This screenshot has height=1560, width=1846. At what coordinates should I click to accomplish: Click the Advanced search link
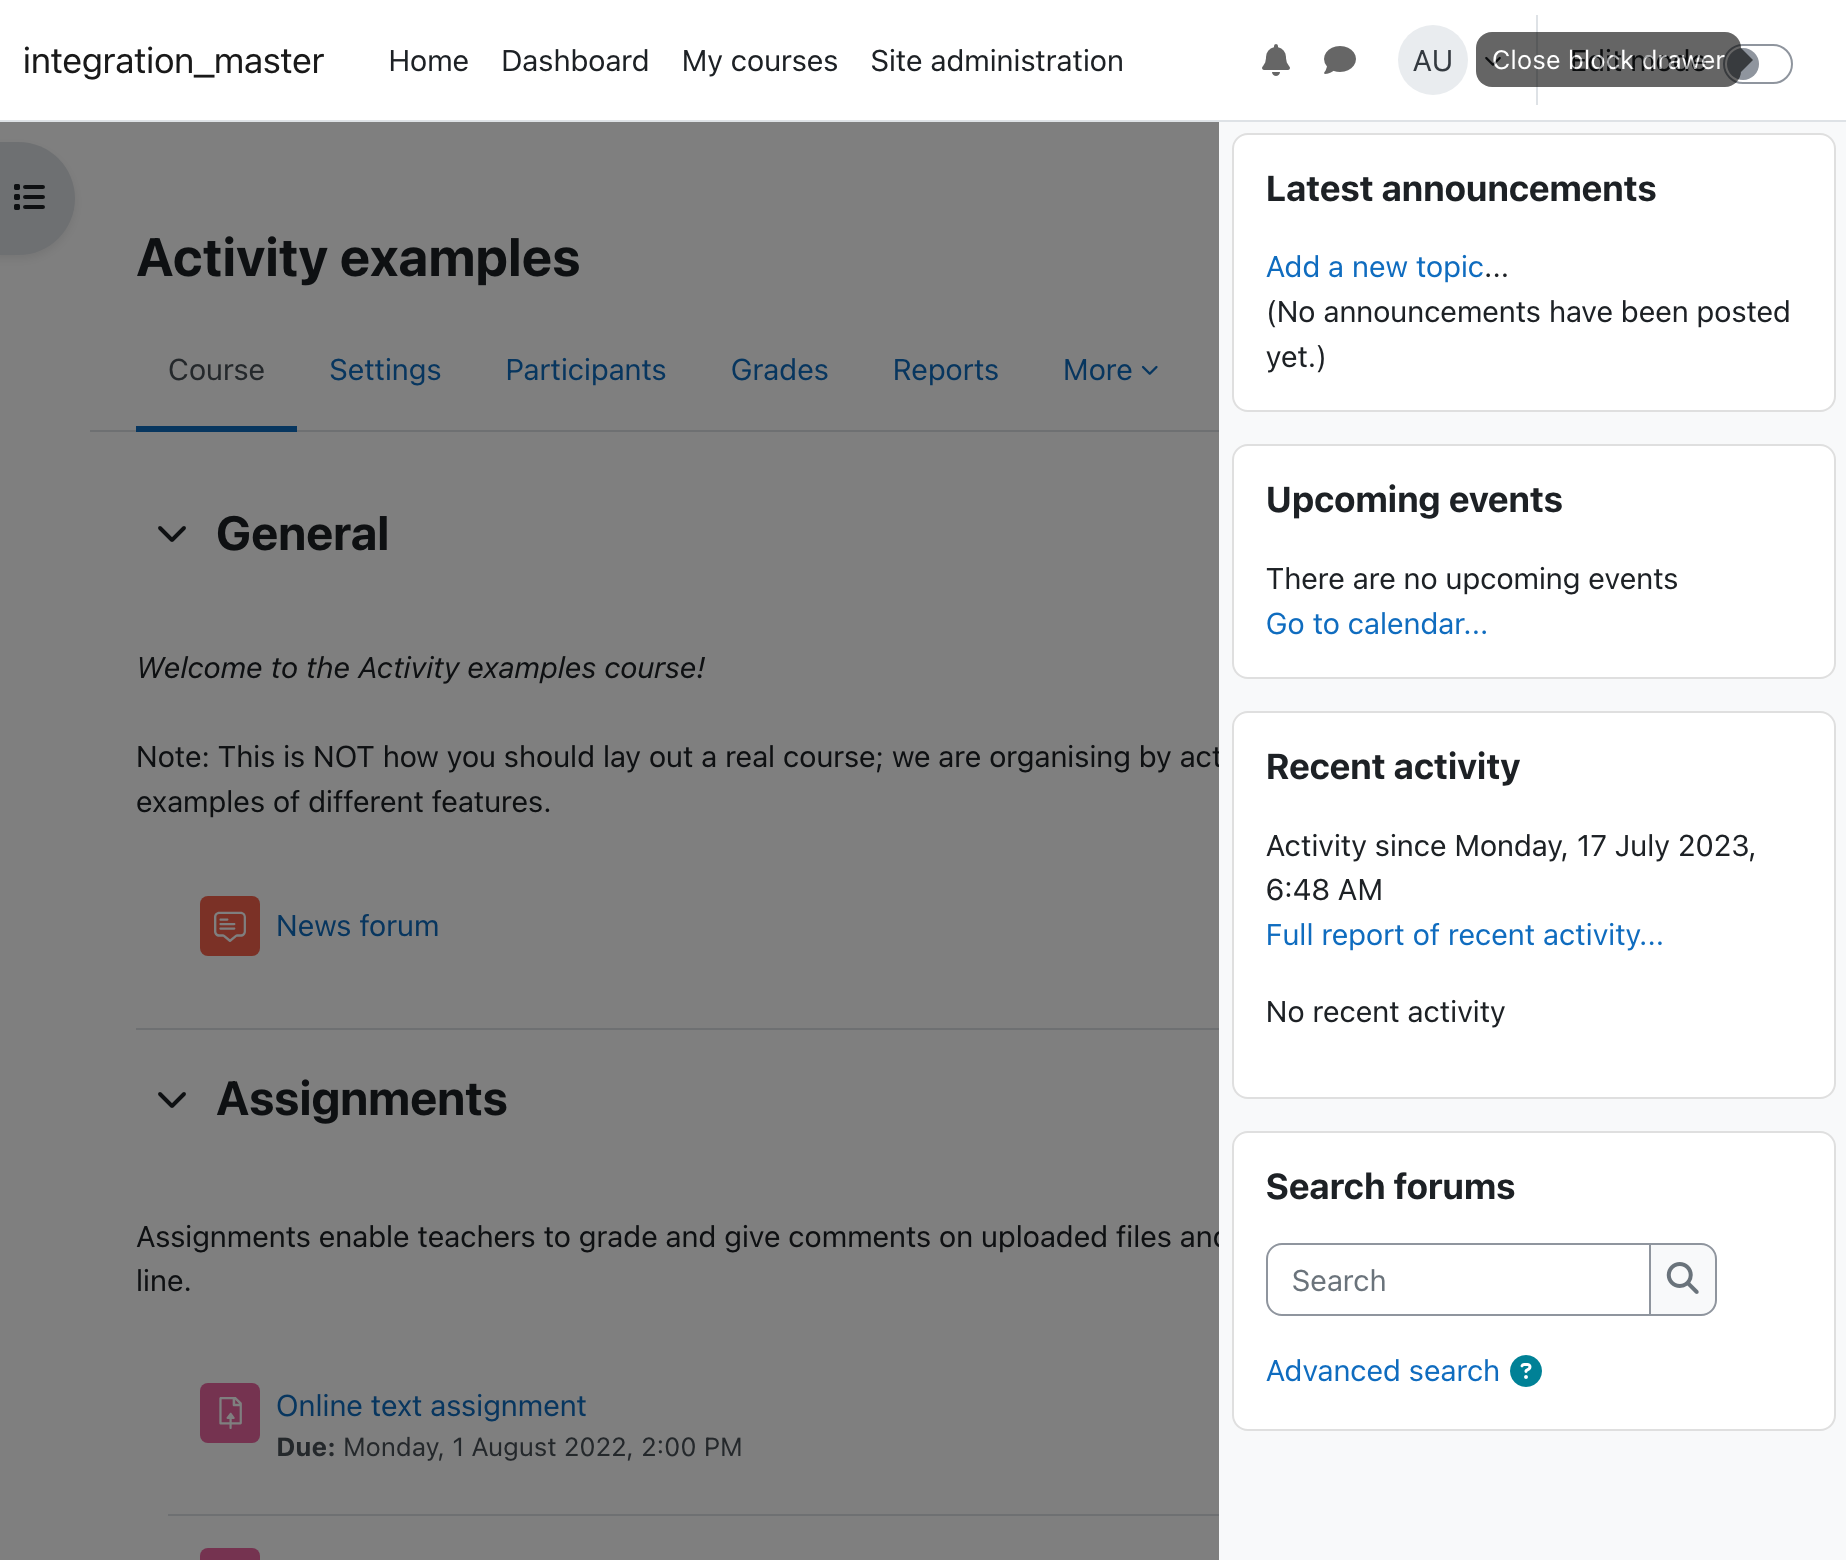[1382, 1371]
